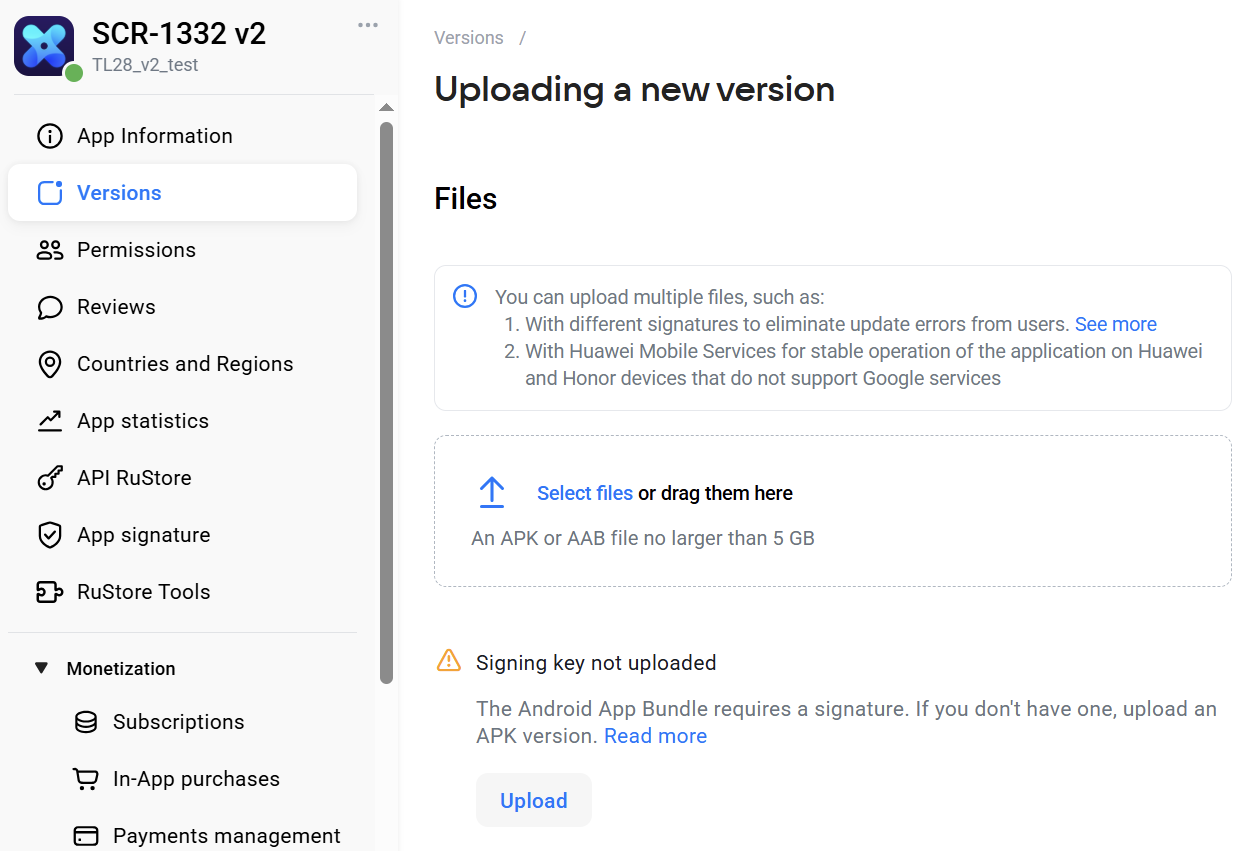
Task: Click the Upload signing key button
Action: coord(533,800)
